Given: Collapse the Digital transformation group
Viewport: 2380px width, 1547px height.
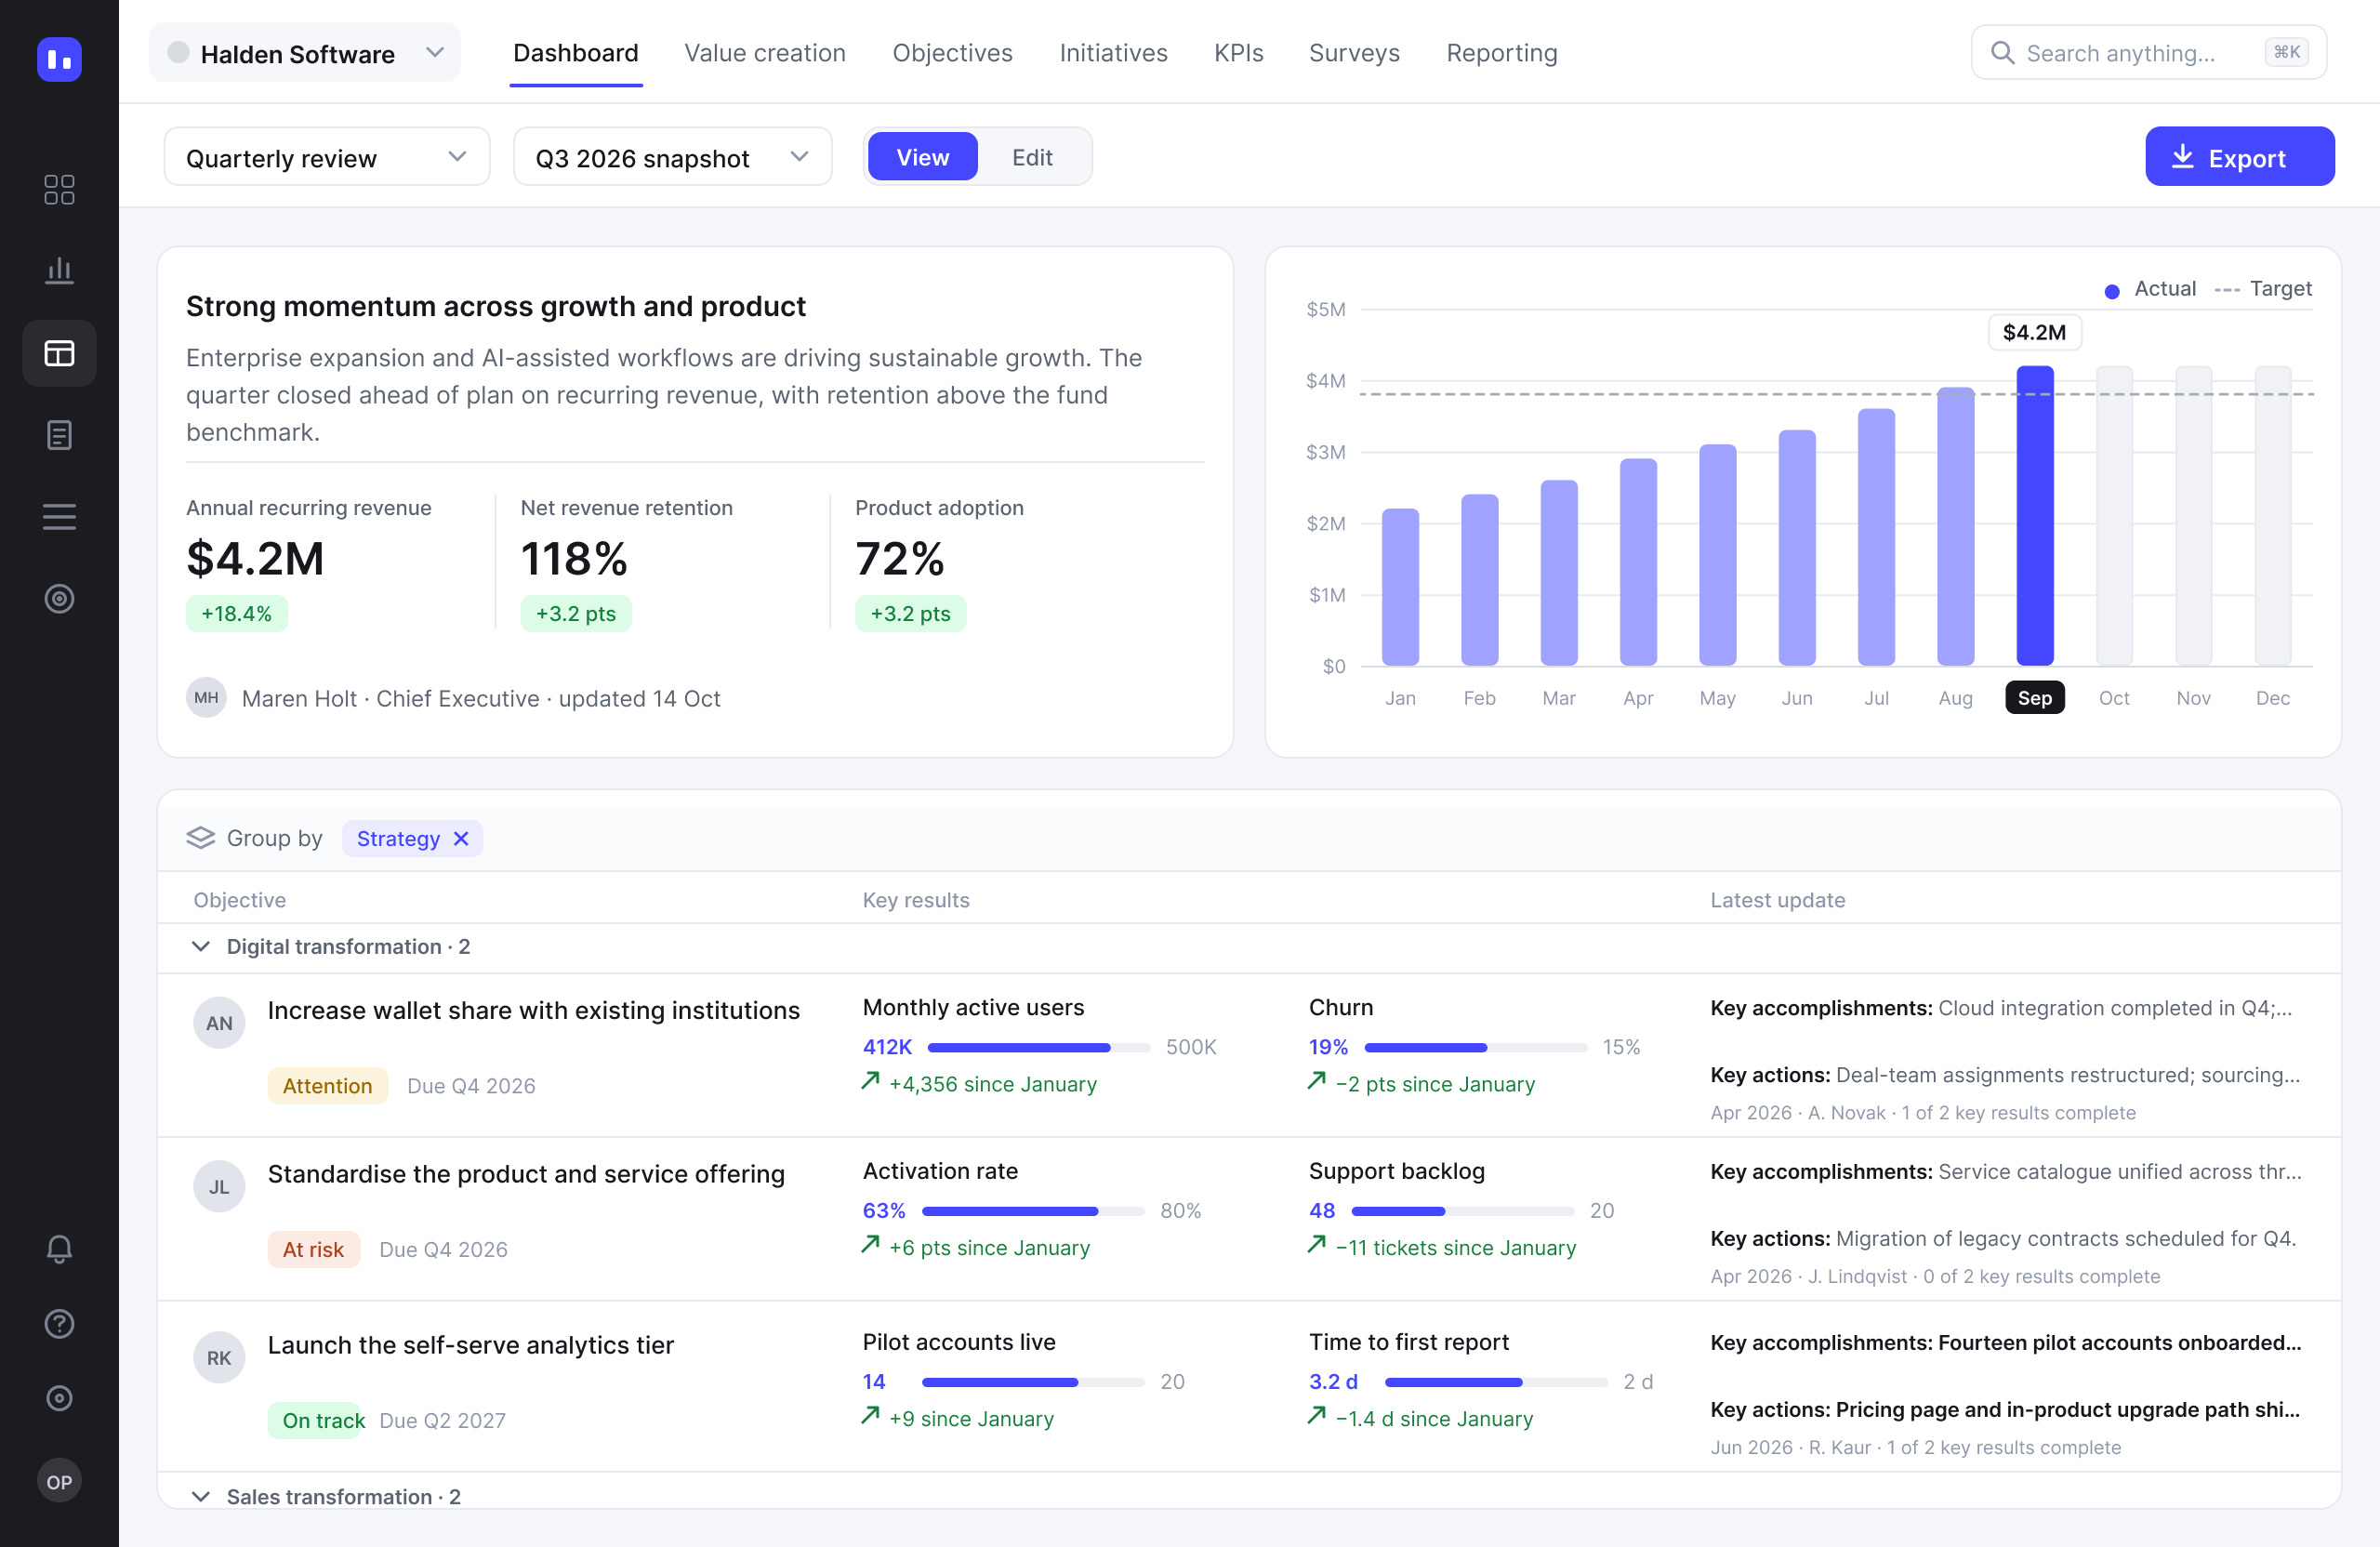Looking at the screenshot, I should [201, 947].
